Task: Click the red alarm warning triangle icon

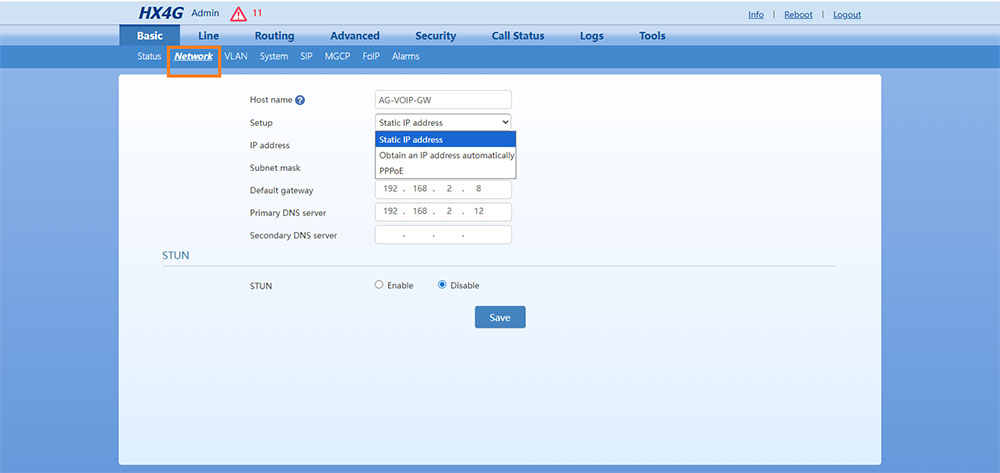Action: (x=238, y=14)
